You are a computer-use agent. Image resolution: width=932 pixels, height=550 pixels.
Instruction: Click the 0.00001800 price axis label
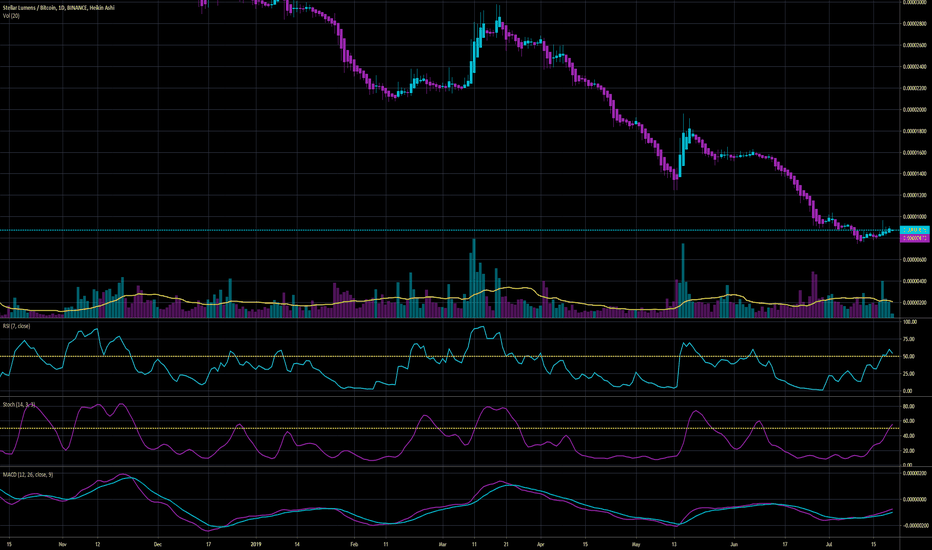coord(915,131)
